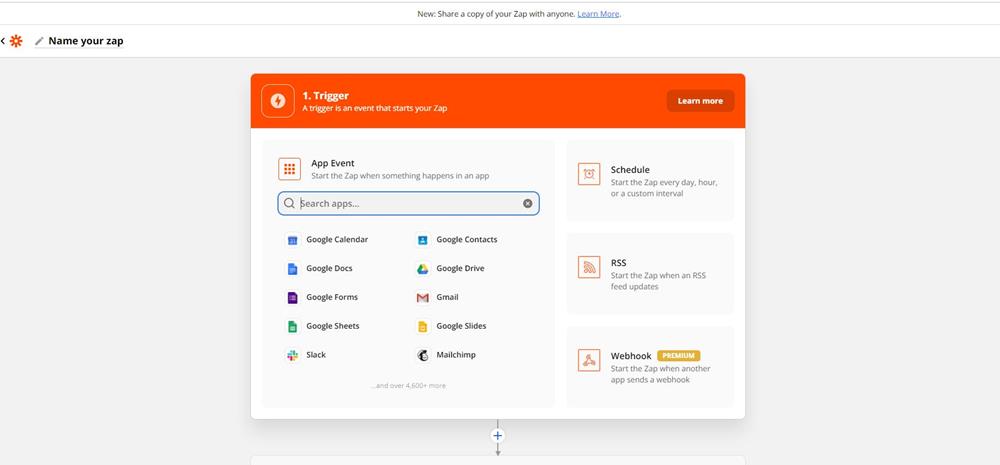Select the Slack icon

coord(293,355)
